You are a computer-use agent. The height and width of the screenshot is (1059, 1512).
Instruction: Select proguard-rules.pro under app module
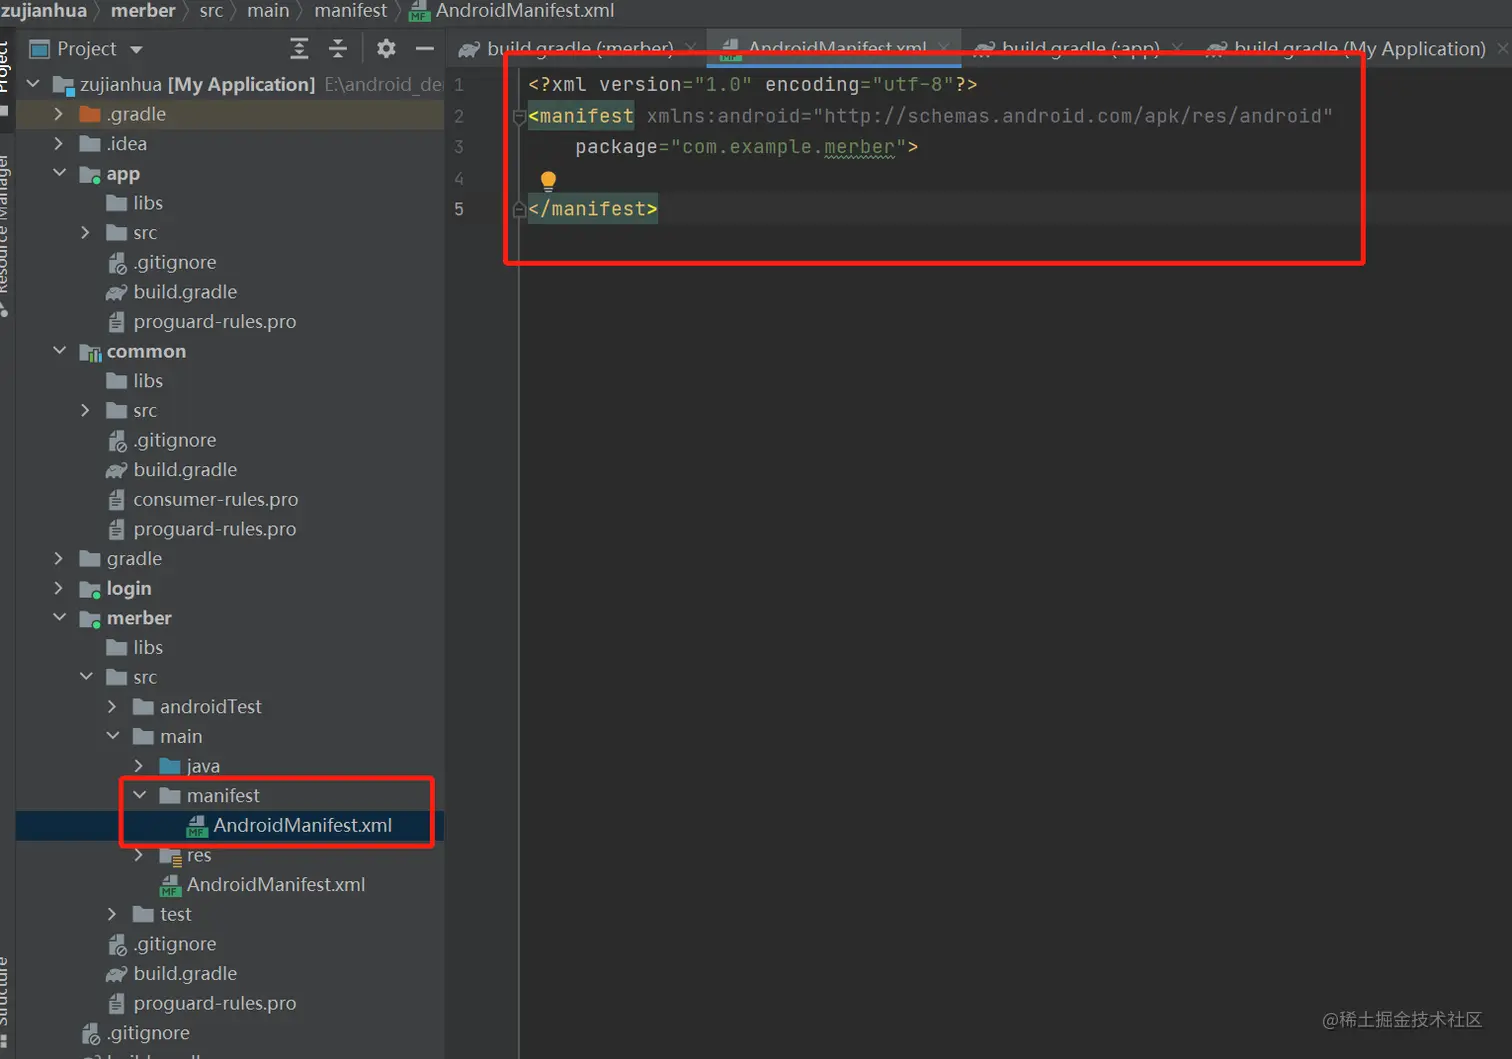pyautogui.click(x=214, y=322)
